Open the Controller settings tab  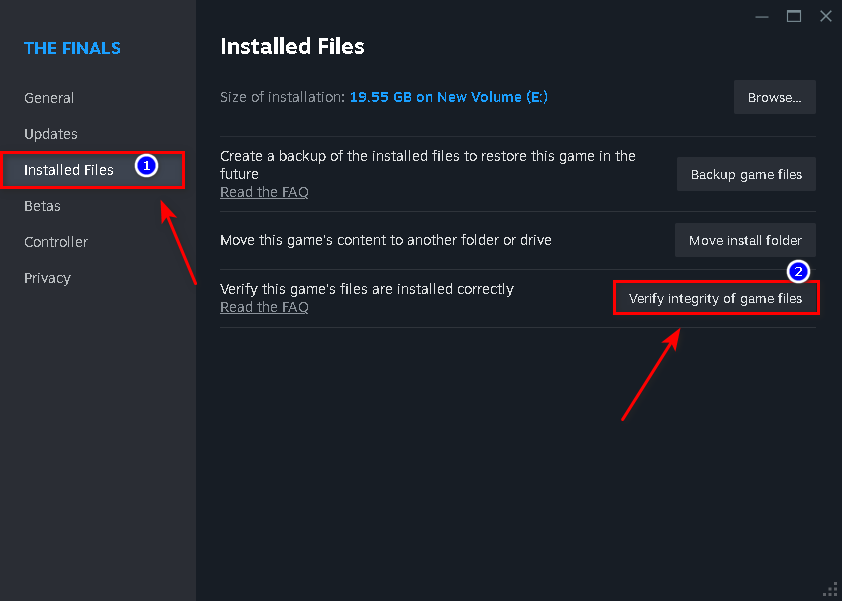56,242
